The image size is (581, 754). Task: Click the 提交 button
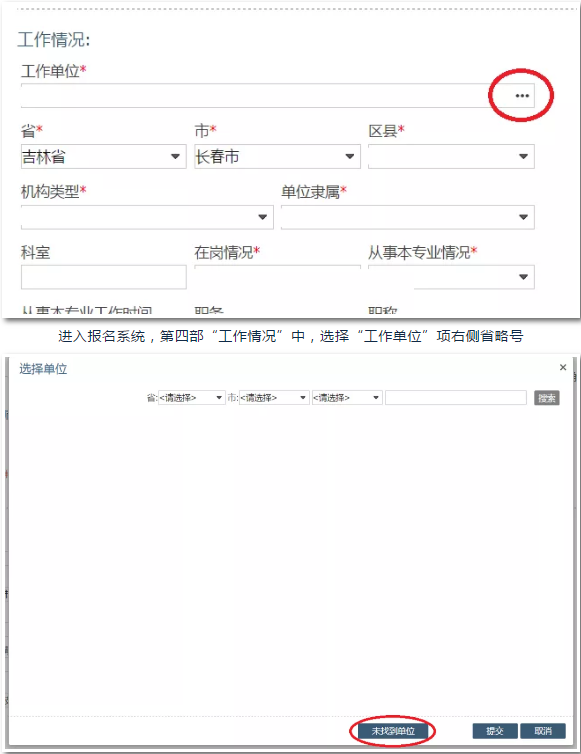(x=495, y=731)
